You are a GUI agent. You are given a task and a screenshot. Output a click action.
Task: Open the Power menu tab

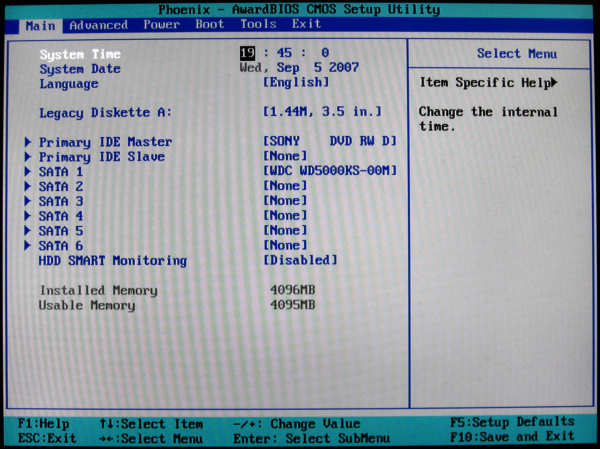(x=161, y=25)
